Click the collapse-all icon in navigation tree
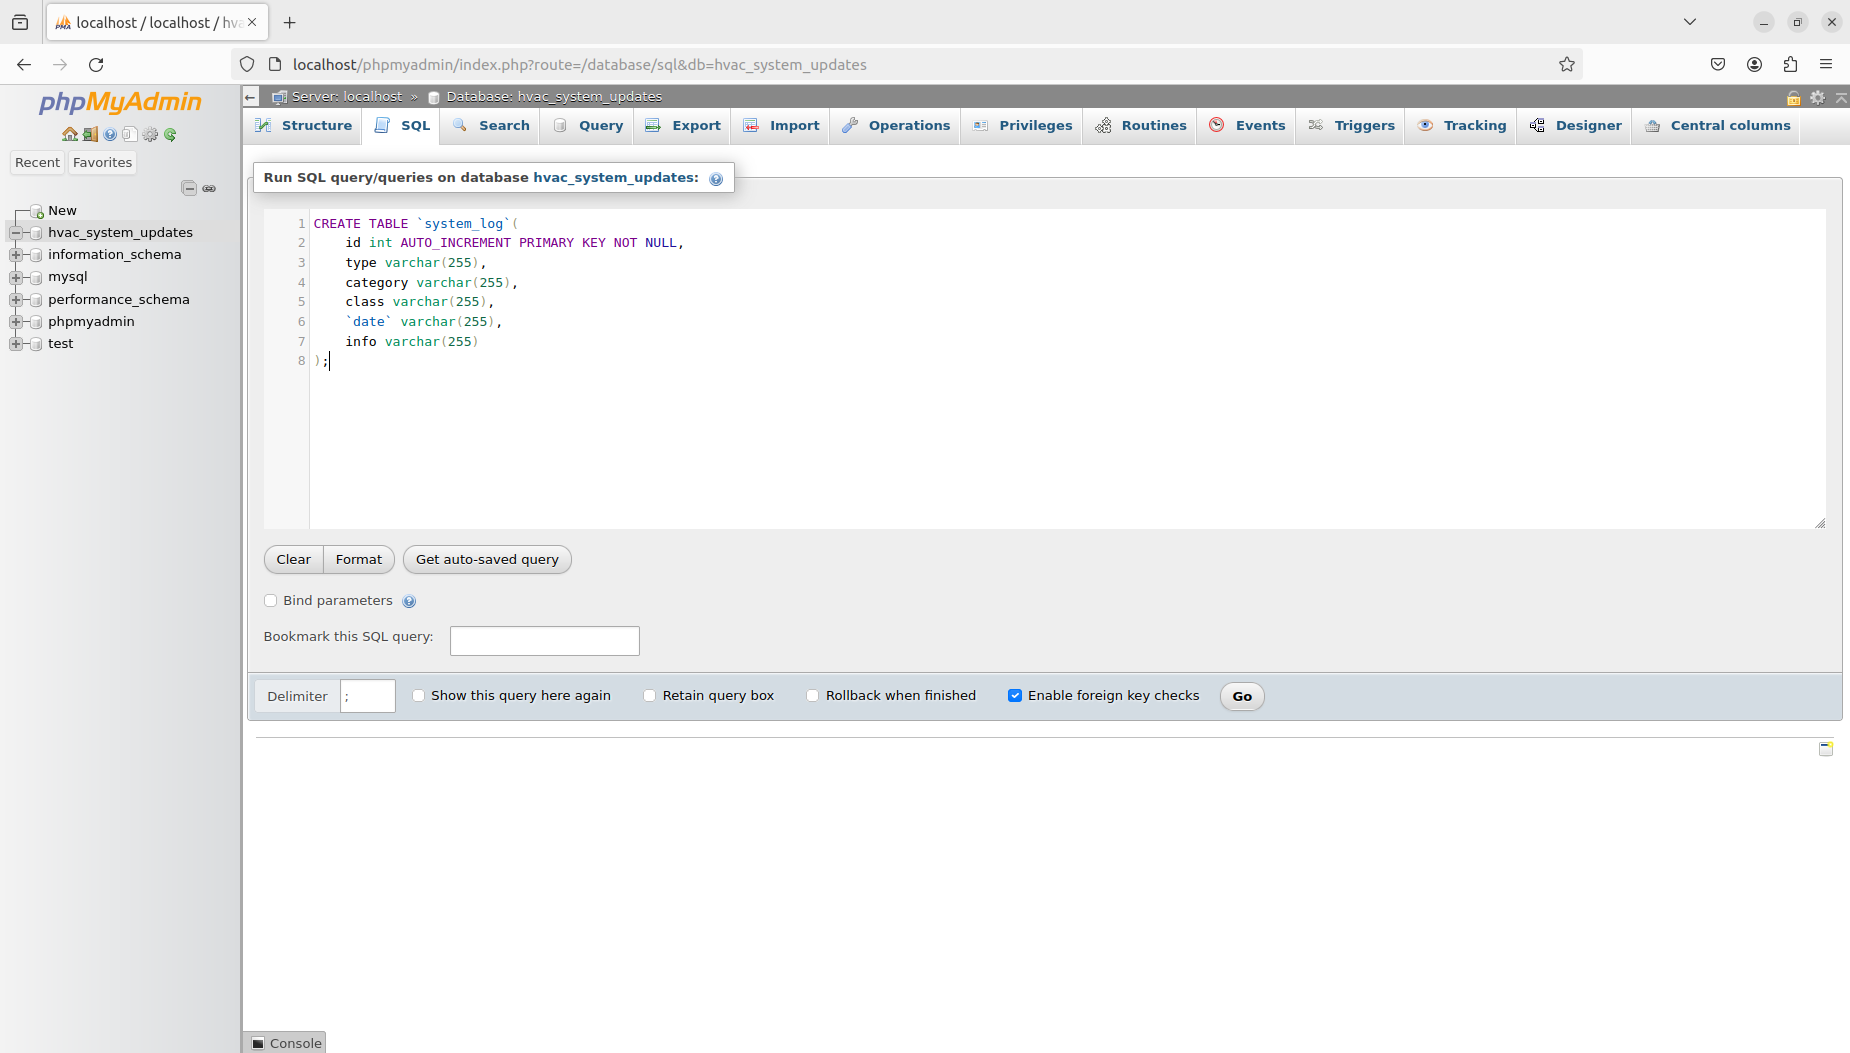 [x=188, y=188]
